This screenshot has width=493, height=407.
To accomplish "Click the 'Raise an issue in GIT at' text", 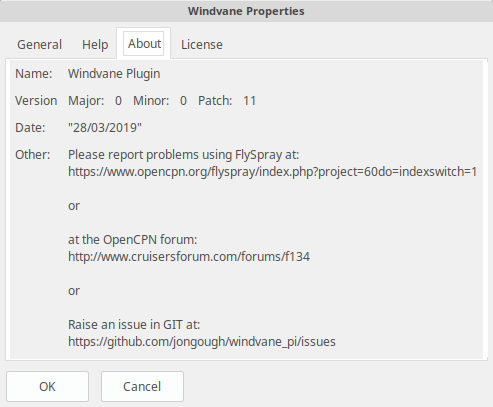I will [x=134, y=325].
